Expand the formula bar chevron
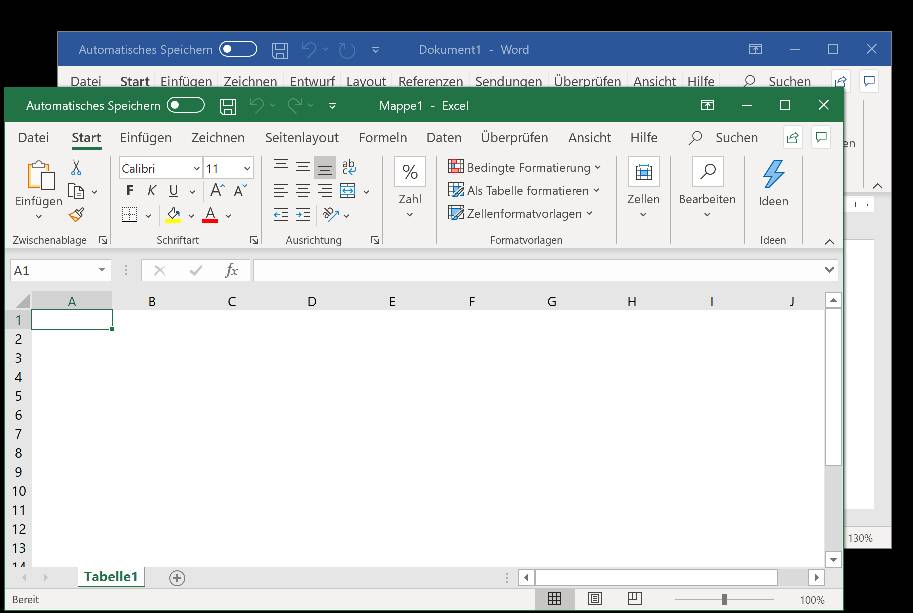 pos(829,270)
